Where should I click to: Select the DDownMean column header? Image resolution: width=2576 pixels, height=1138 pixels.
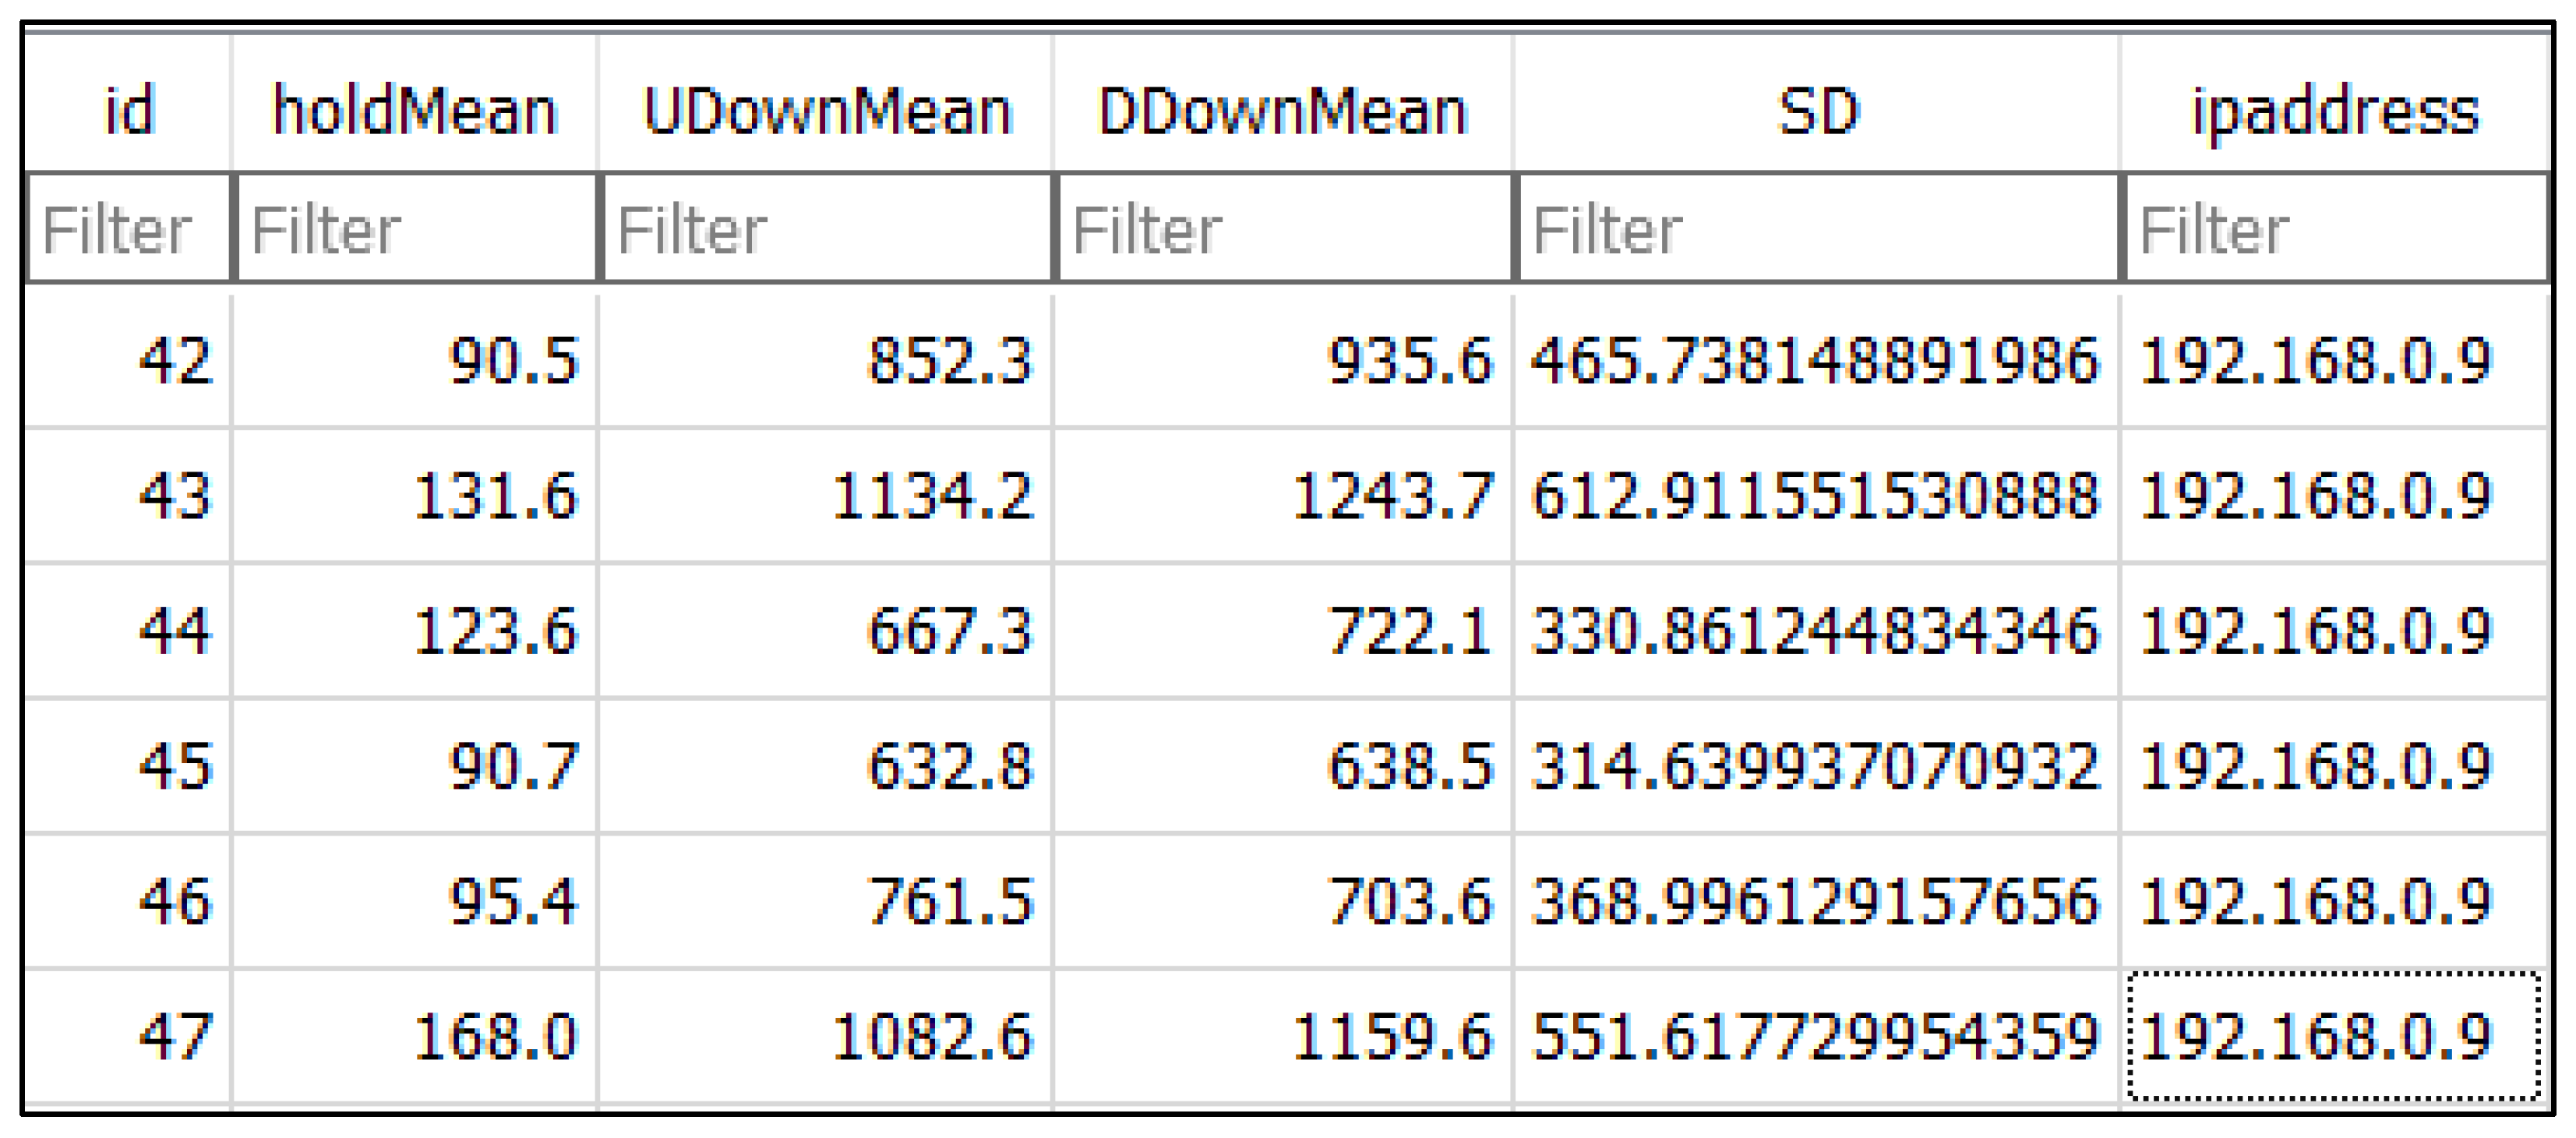[1283, 109]
